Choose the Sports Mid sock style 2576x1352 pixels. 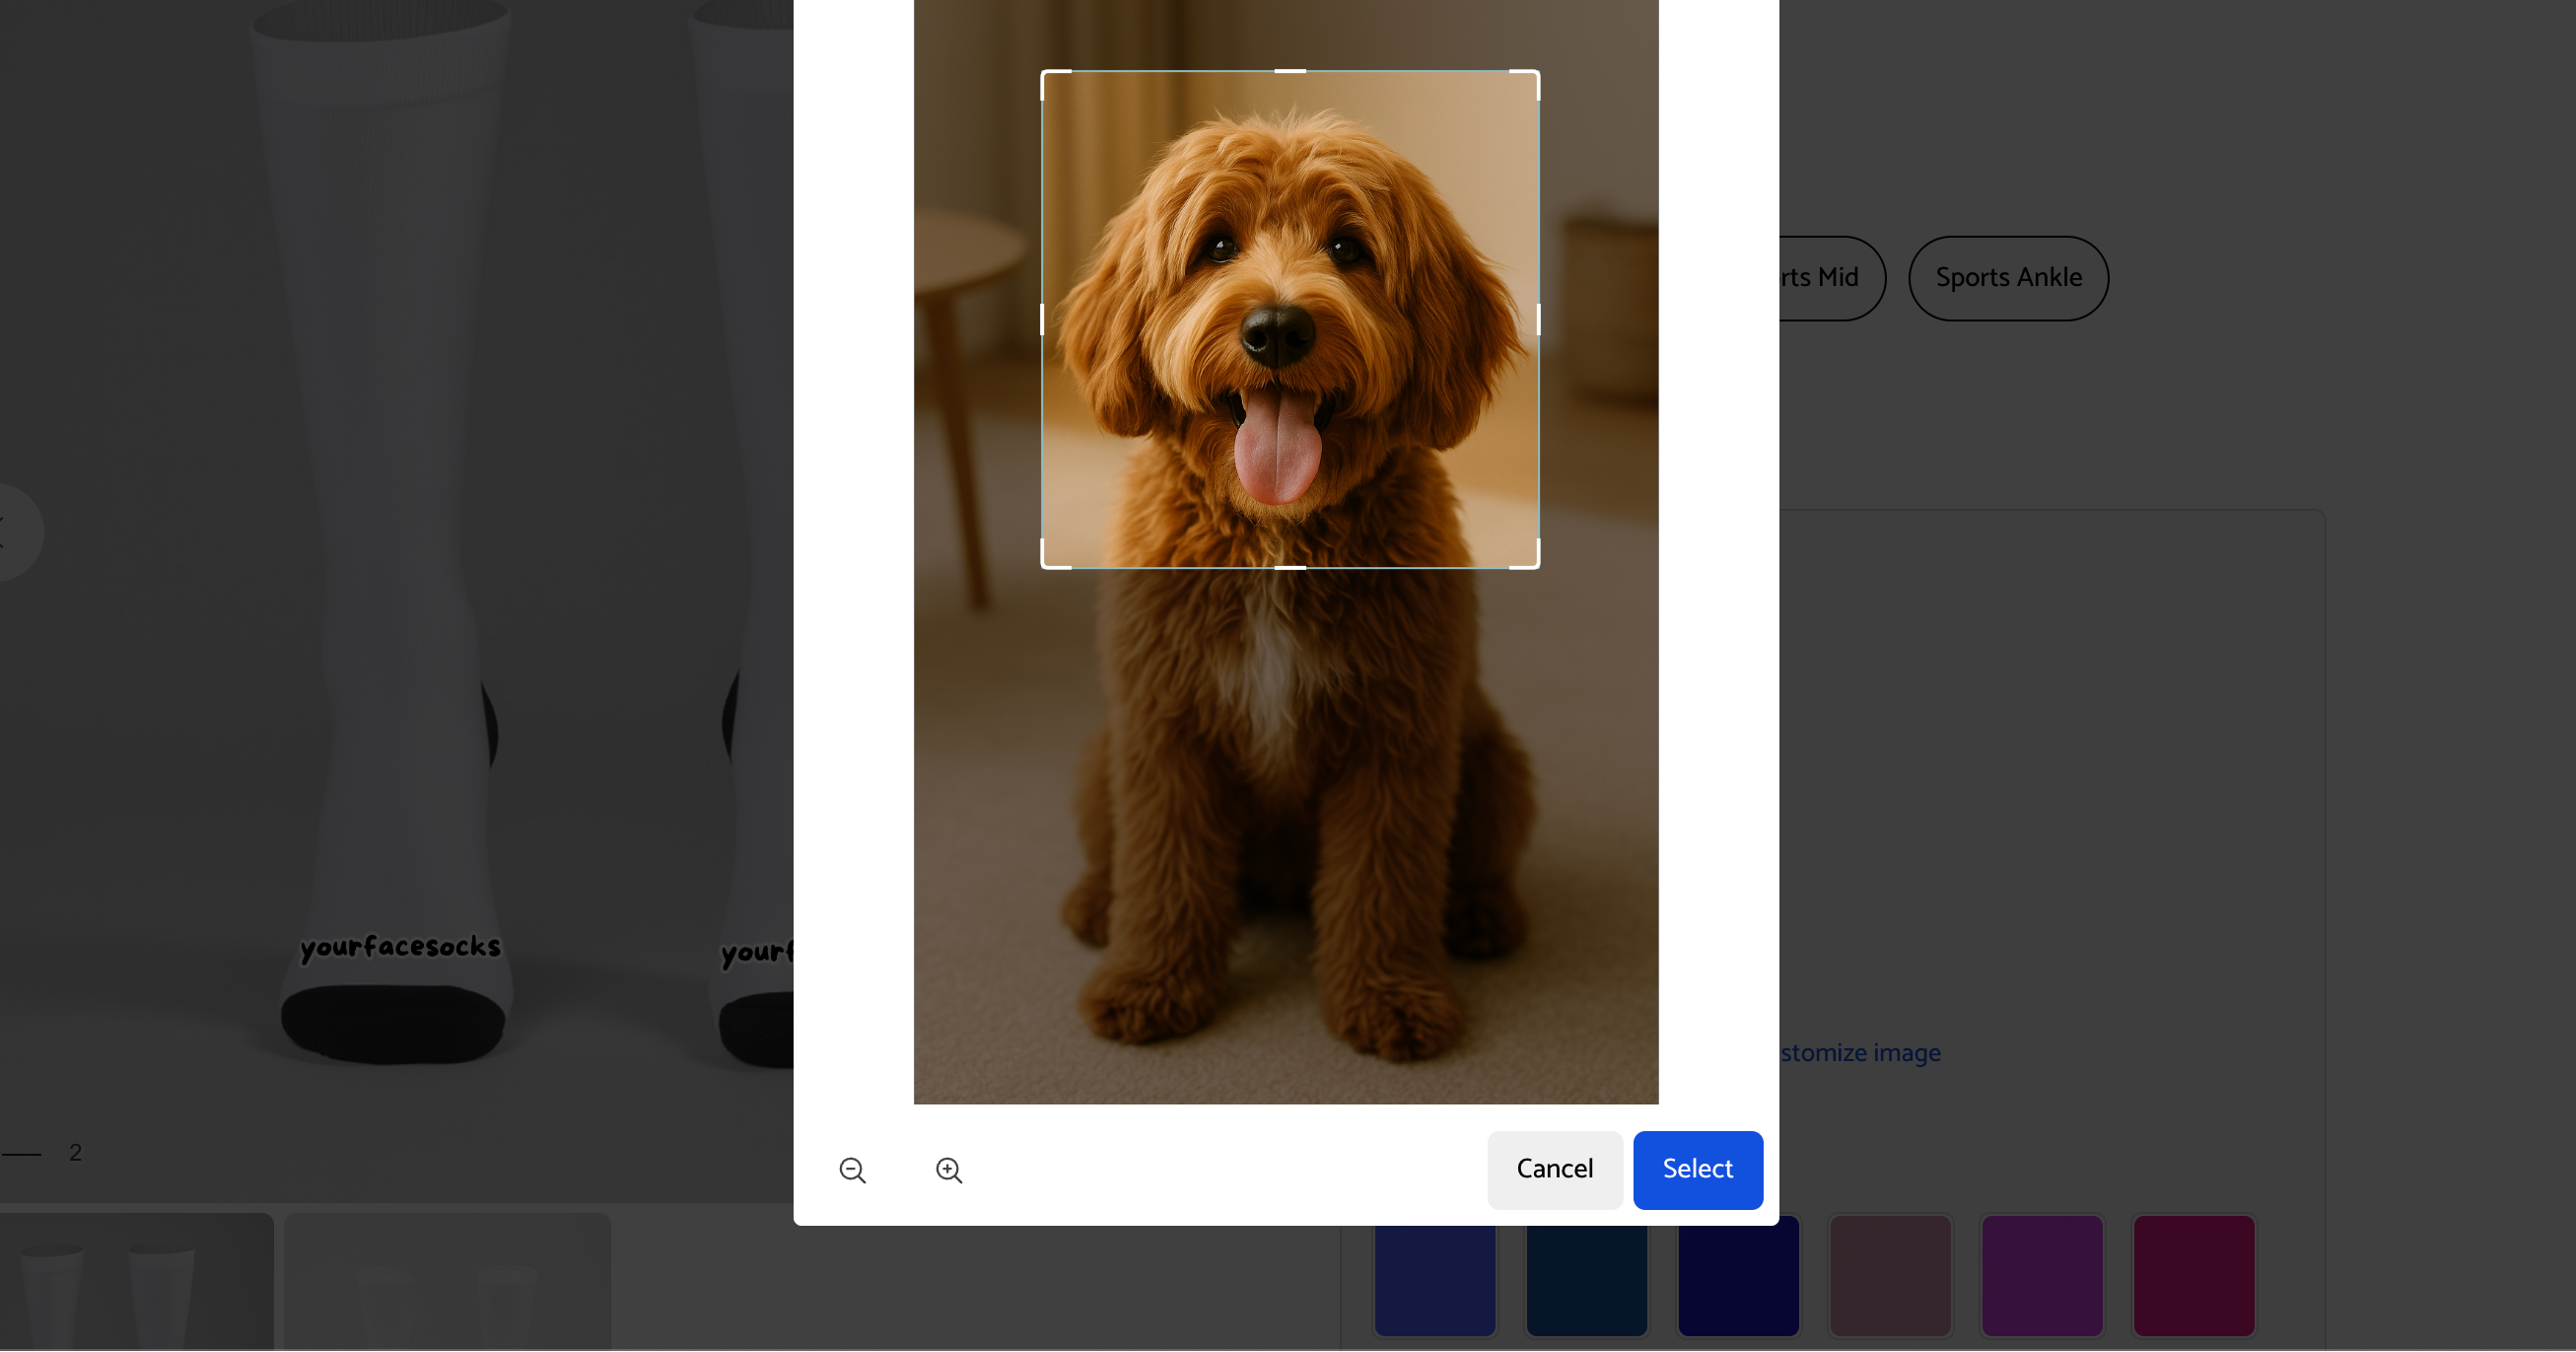pyautogui.click(x=1830, y=278)
